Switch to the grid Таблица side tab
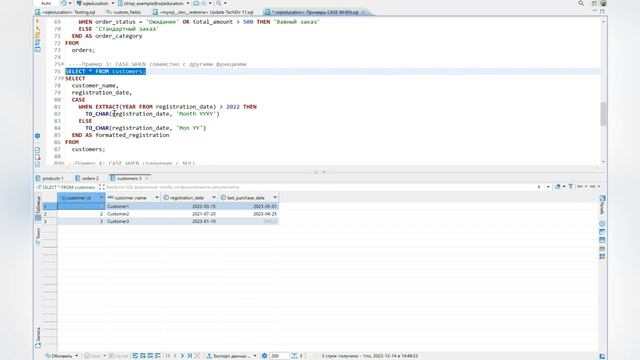This screenshot has width=640, height=360. pyautogui.click(x=38, y=208)
